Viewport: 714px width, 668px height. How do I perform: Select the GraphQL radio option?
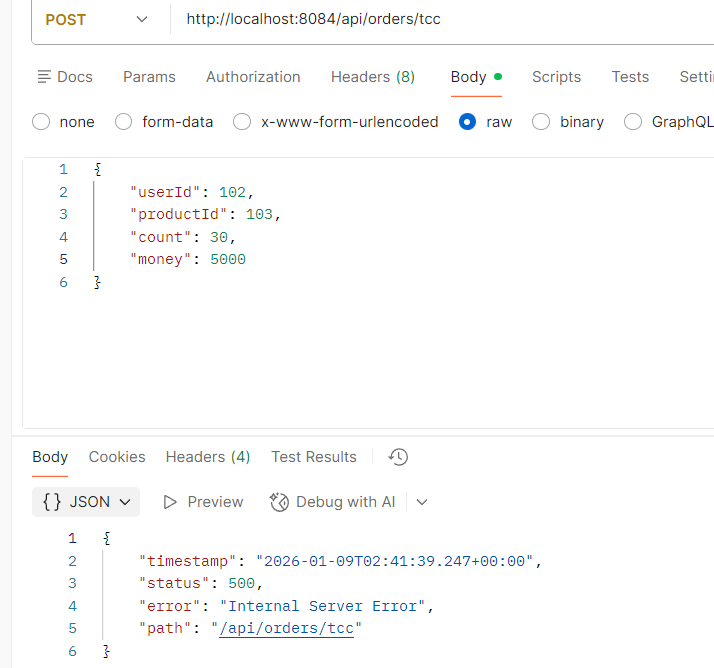[x=633, y=122]
